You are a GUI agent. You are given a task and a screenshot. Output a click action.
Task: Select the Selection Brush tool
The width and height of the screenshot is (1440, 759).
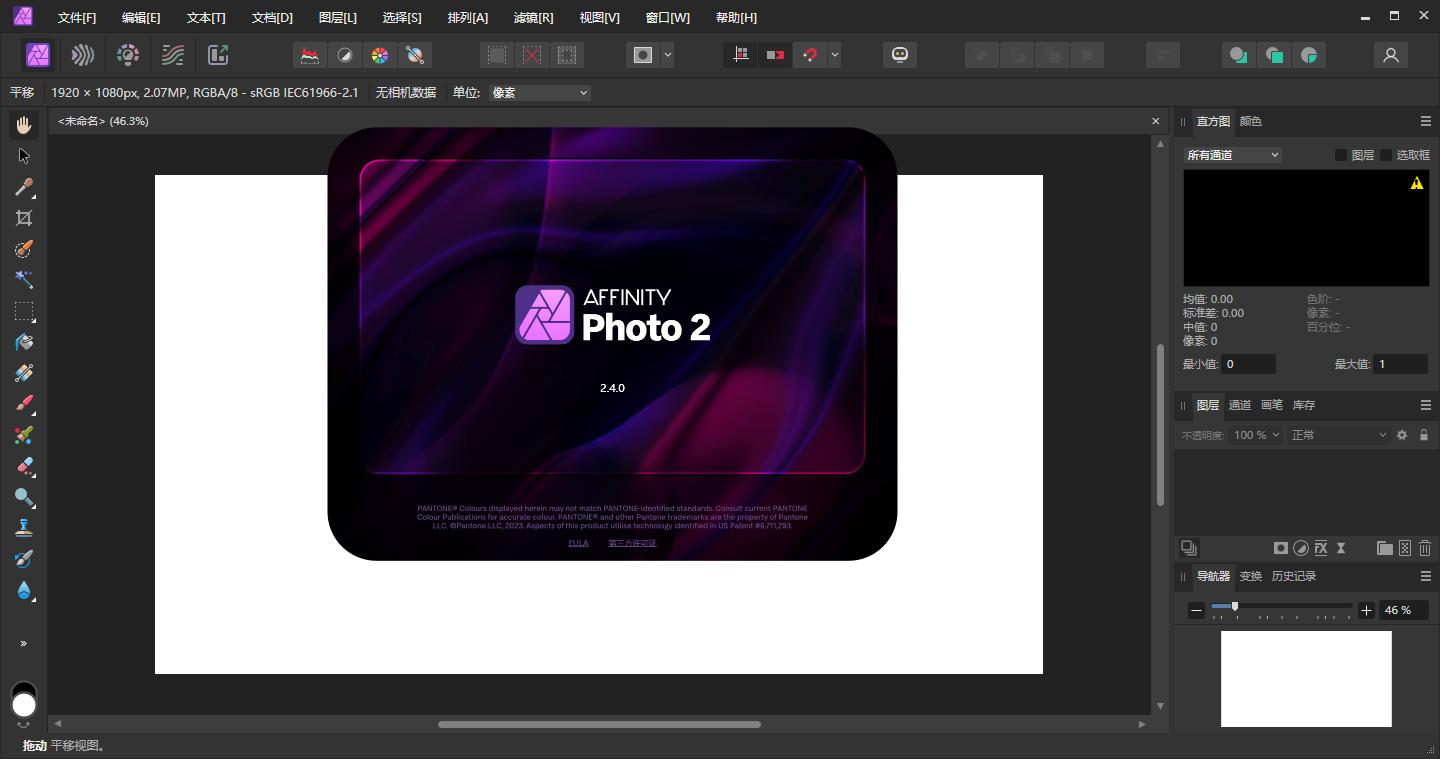(x=24, y=249)
